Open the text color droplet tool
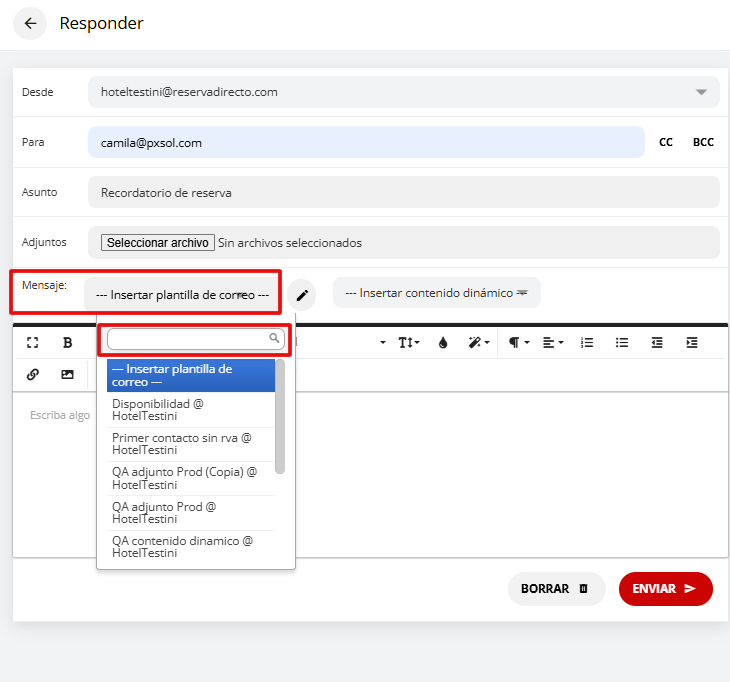The width and height of the screenshot is (730, 682). click(x=443, y=342)
